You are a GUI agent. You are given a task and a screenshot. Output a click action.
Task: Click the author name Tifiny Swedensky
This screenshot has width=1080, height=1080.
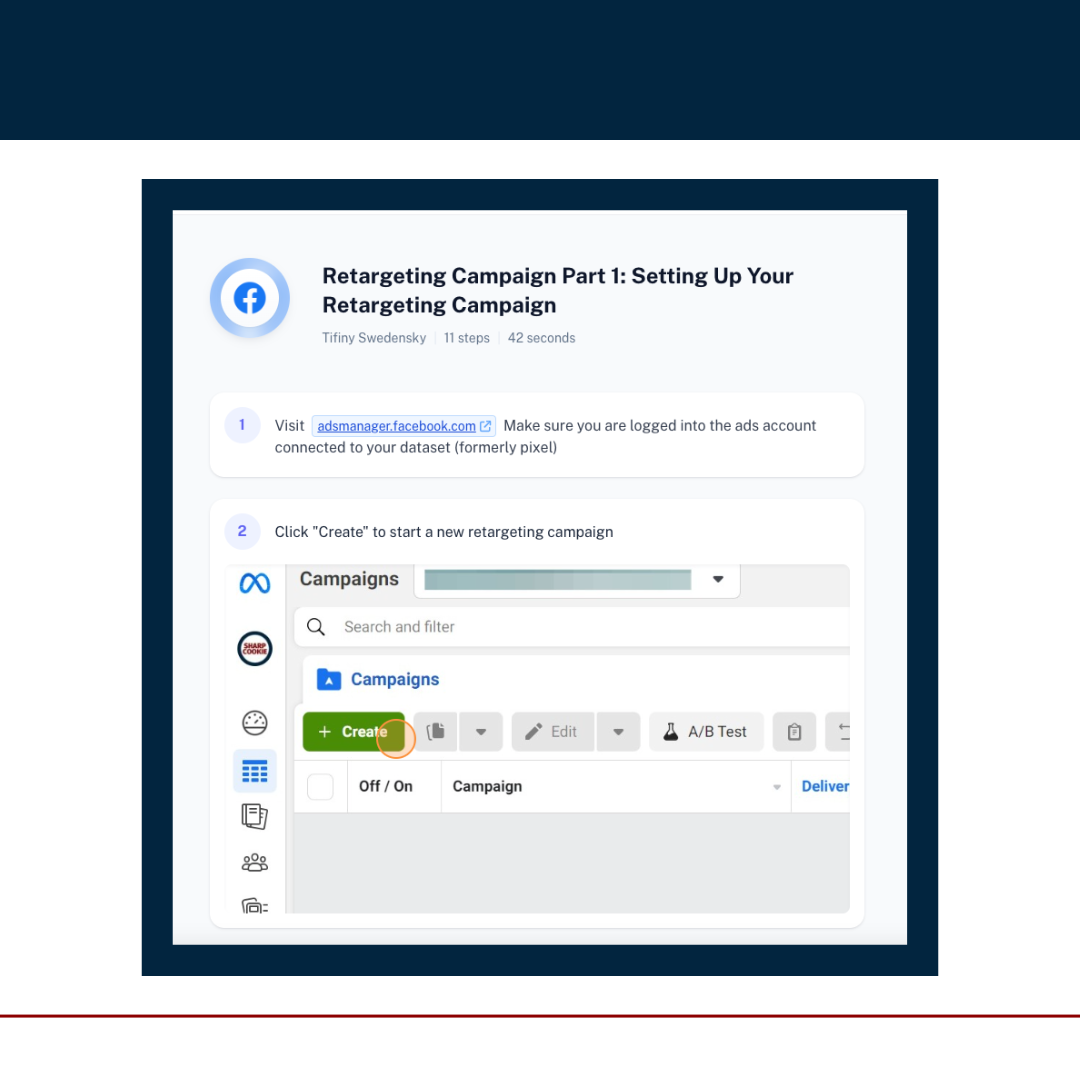point(374,338)
